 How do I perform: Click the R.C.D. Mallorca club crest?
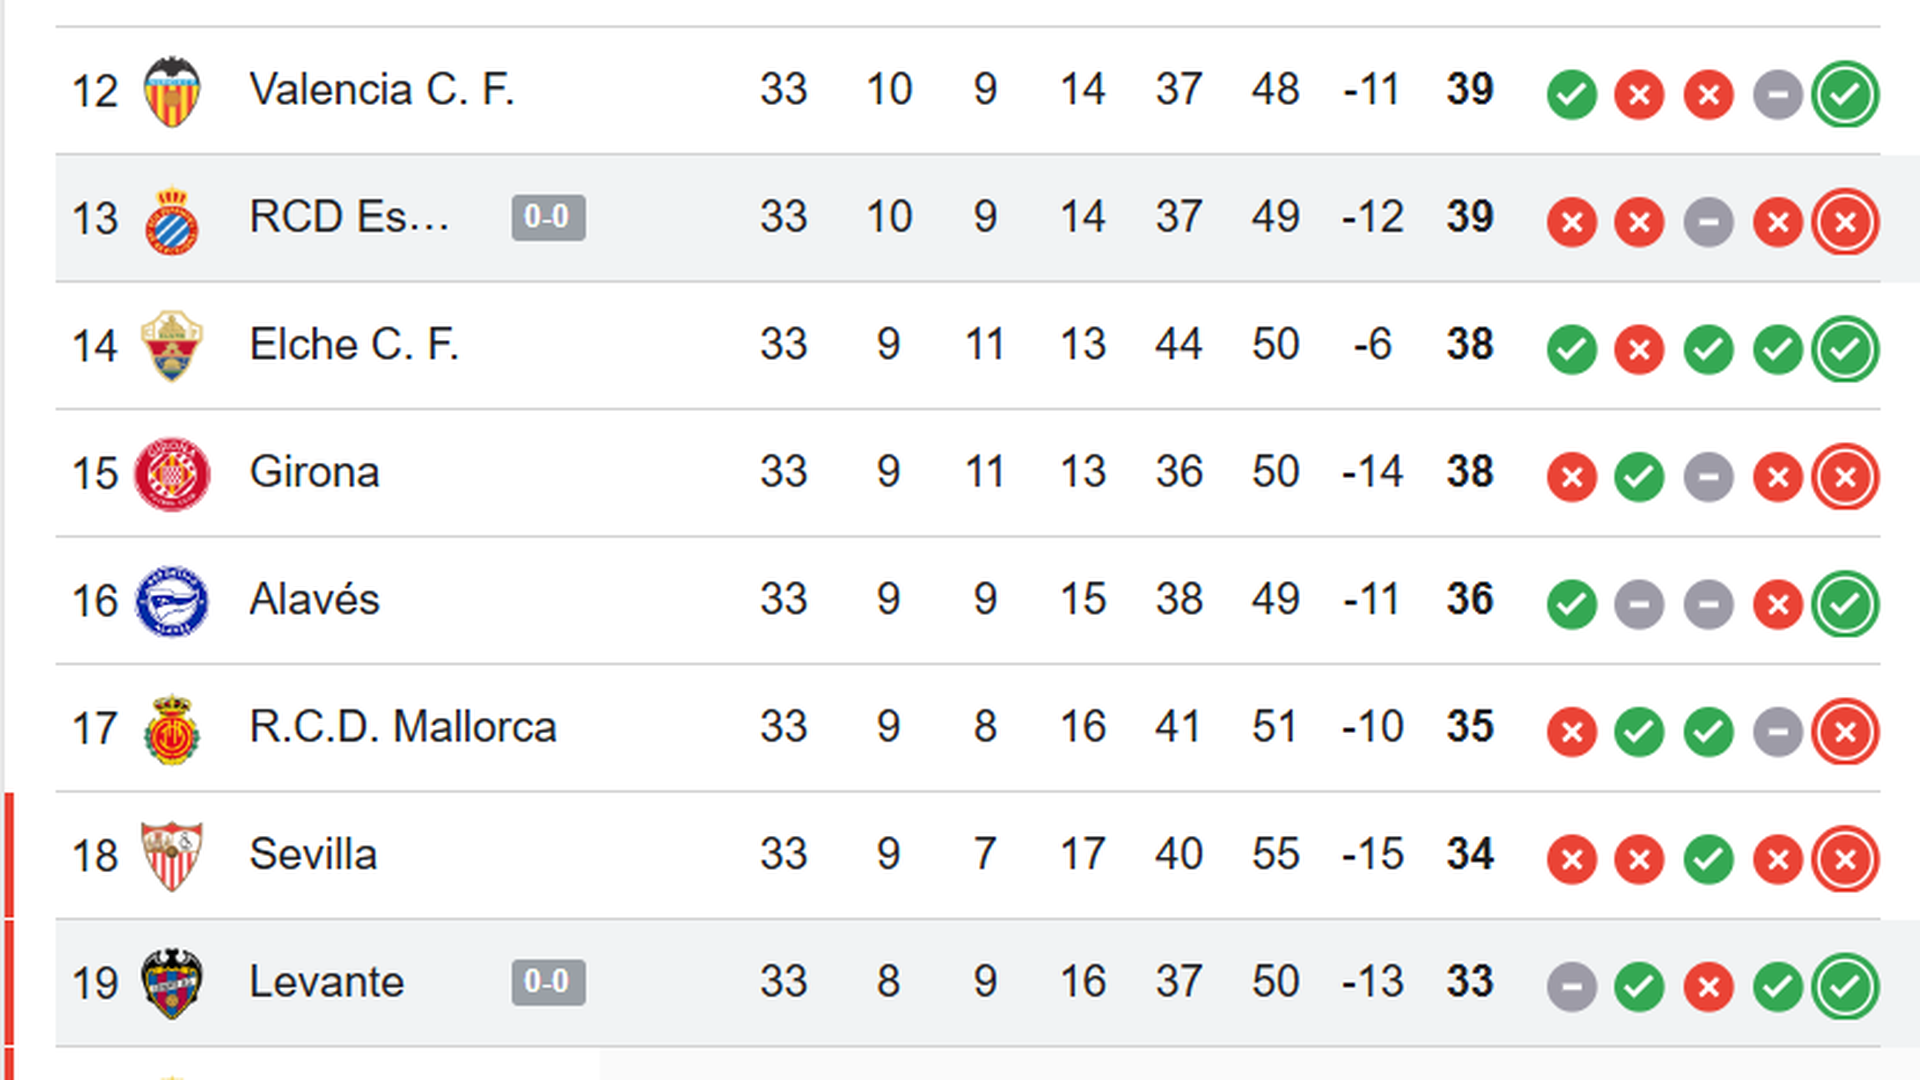coord(172,727)
